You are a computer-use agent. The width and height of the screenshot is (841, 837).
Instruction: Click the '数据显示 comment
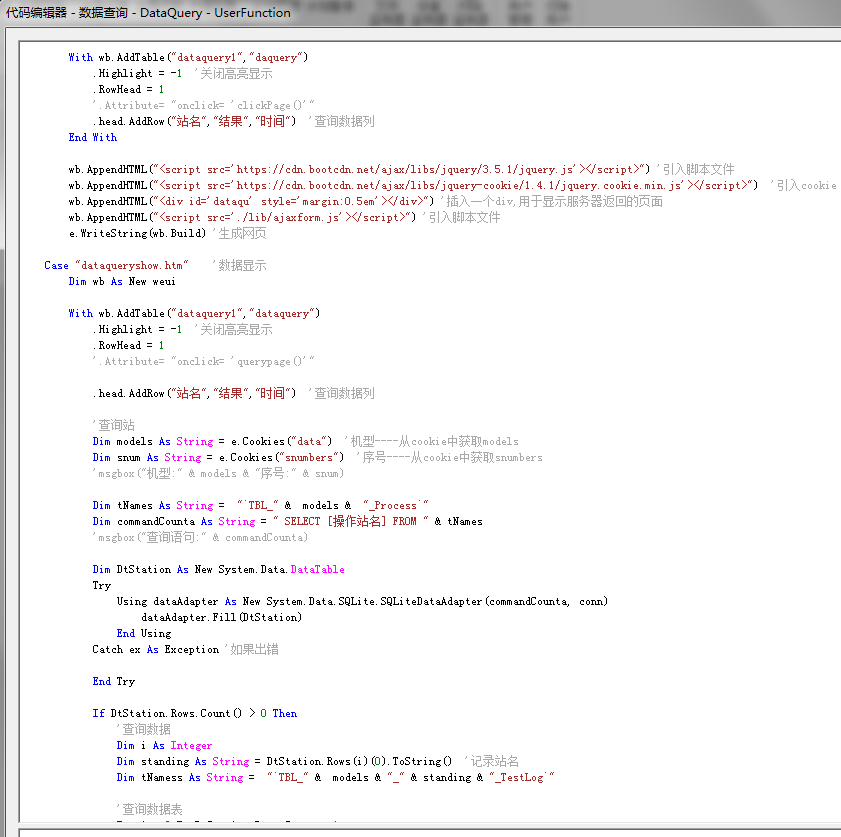(x=239, y=265)
